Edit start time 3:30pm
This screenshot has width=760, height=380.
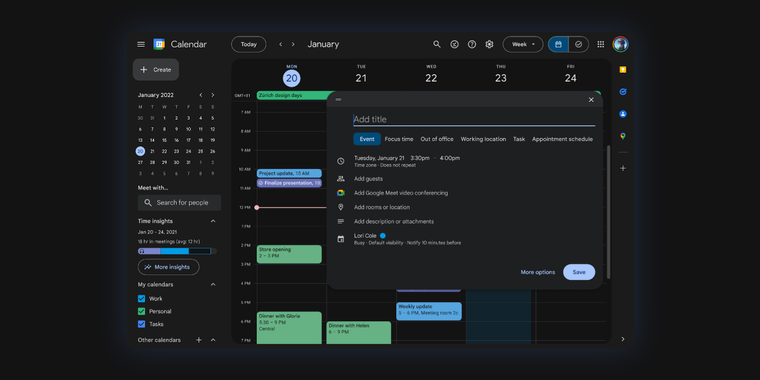420,158
